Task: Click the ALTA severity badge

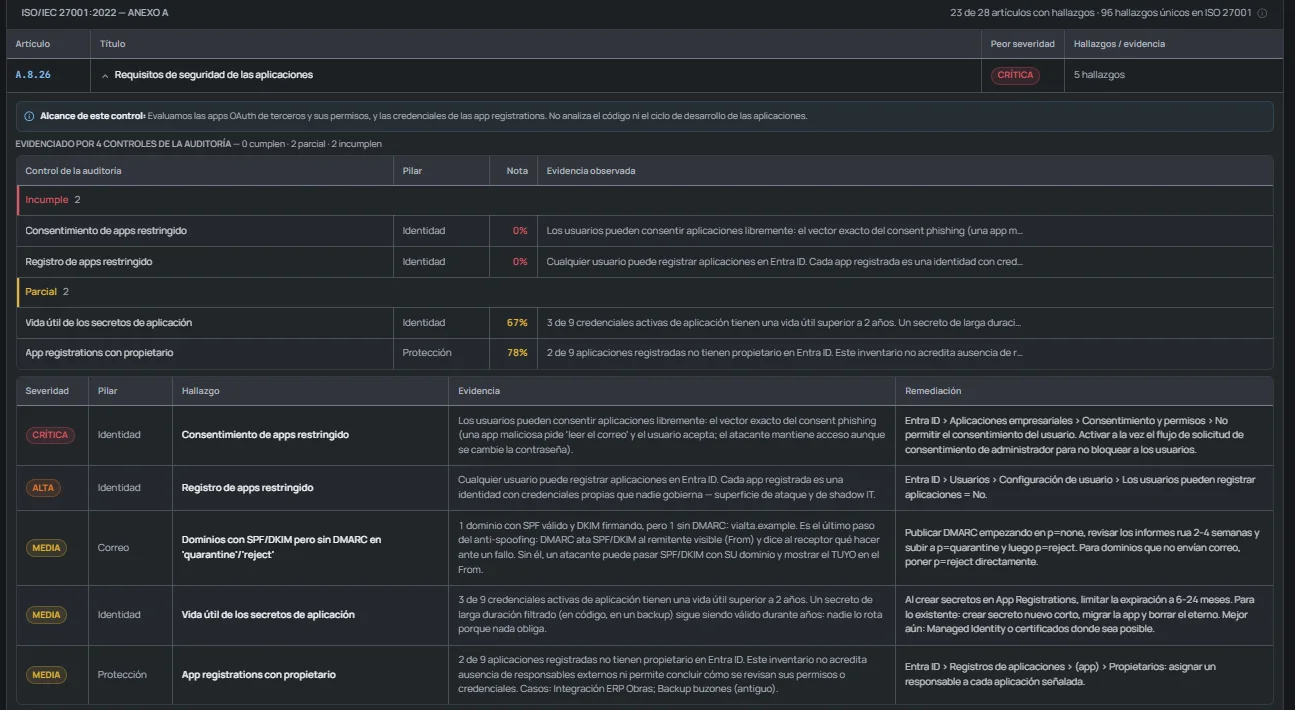Action: click(43, 488)
